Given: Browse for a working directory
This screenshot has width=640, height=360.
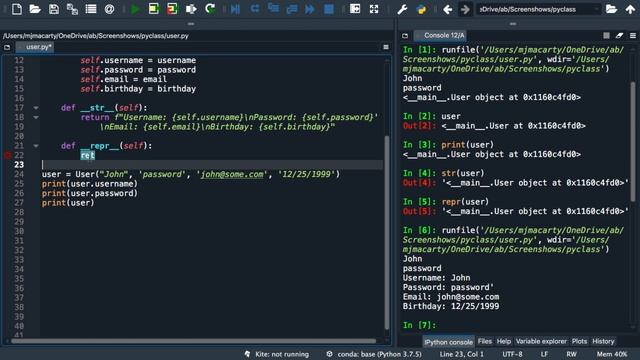Looking at the screenshot, I should 611,9.
